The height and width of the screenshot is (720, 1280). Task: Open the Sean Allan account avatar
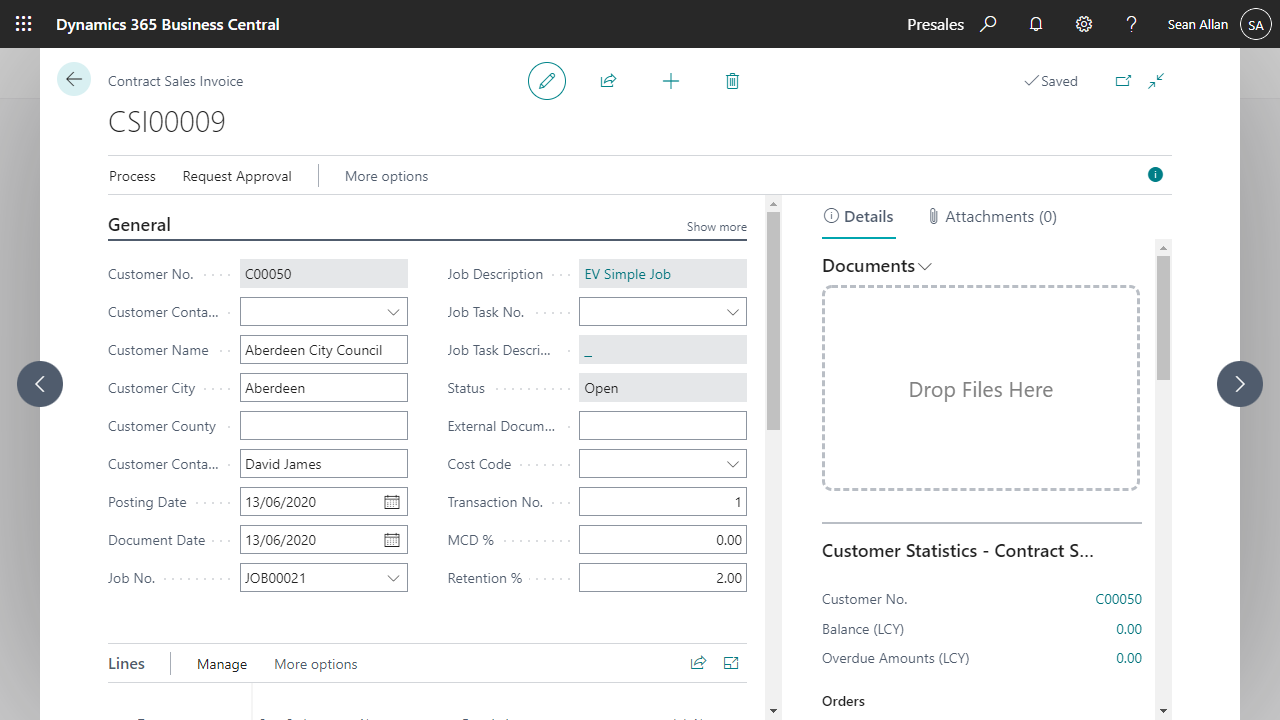pyautogui.click(x=1256, y=24)
